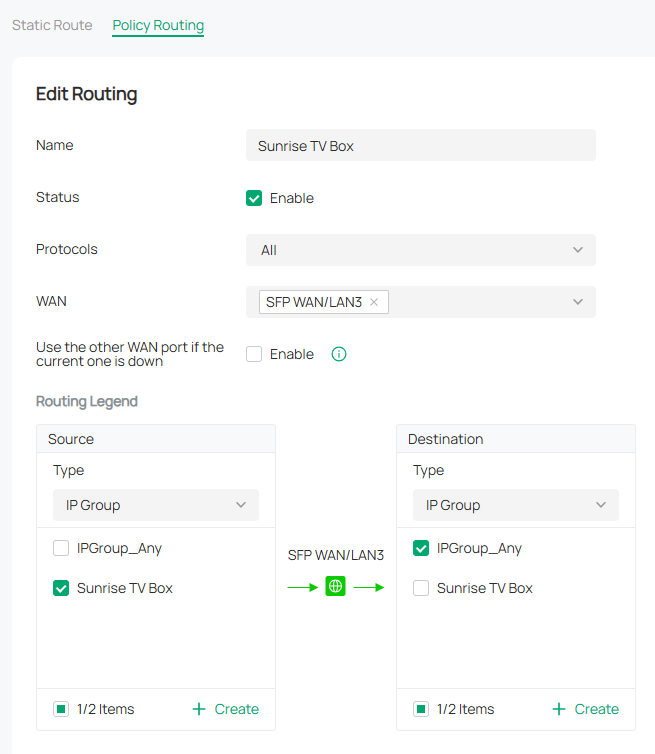Switch to the Static Route tab

click(x=52, y=25)
